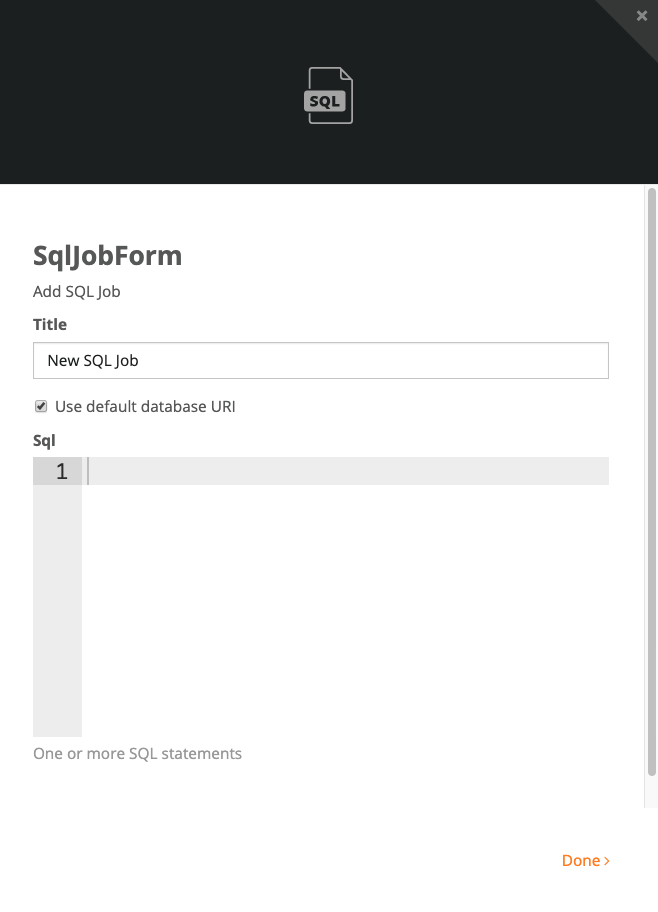
Task: Uncheck the Use default database URI checkbox
Action: click(41, 406)
